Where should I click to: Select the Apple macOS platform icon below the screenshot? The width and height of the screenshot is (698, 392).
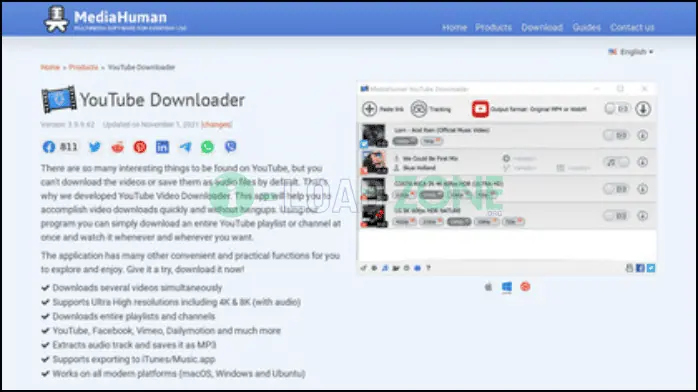[488, 287]
